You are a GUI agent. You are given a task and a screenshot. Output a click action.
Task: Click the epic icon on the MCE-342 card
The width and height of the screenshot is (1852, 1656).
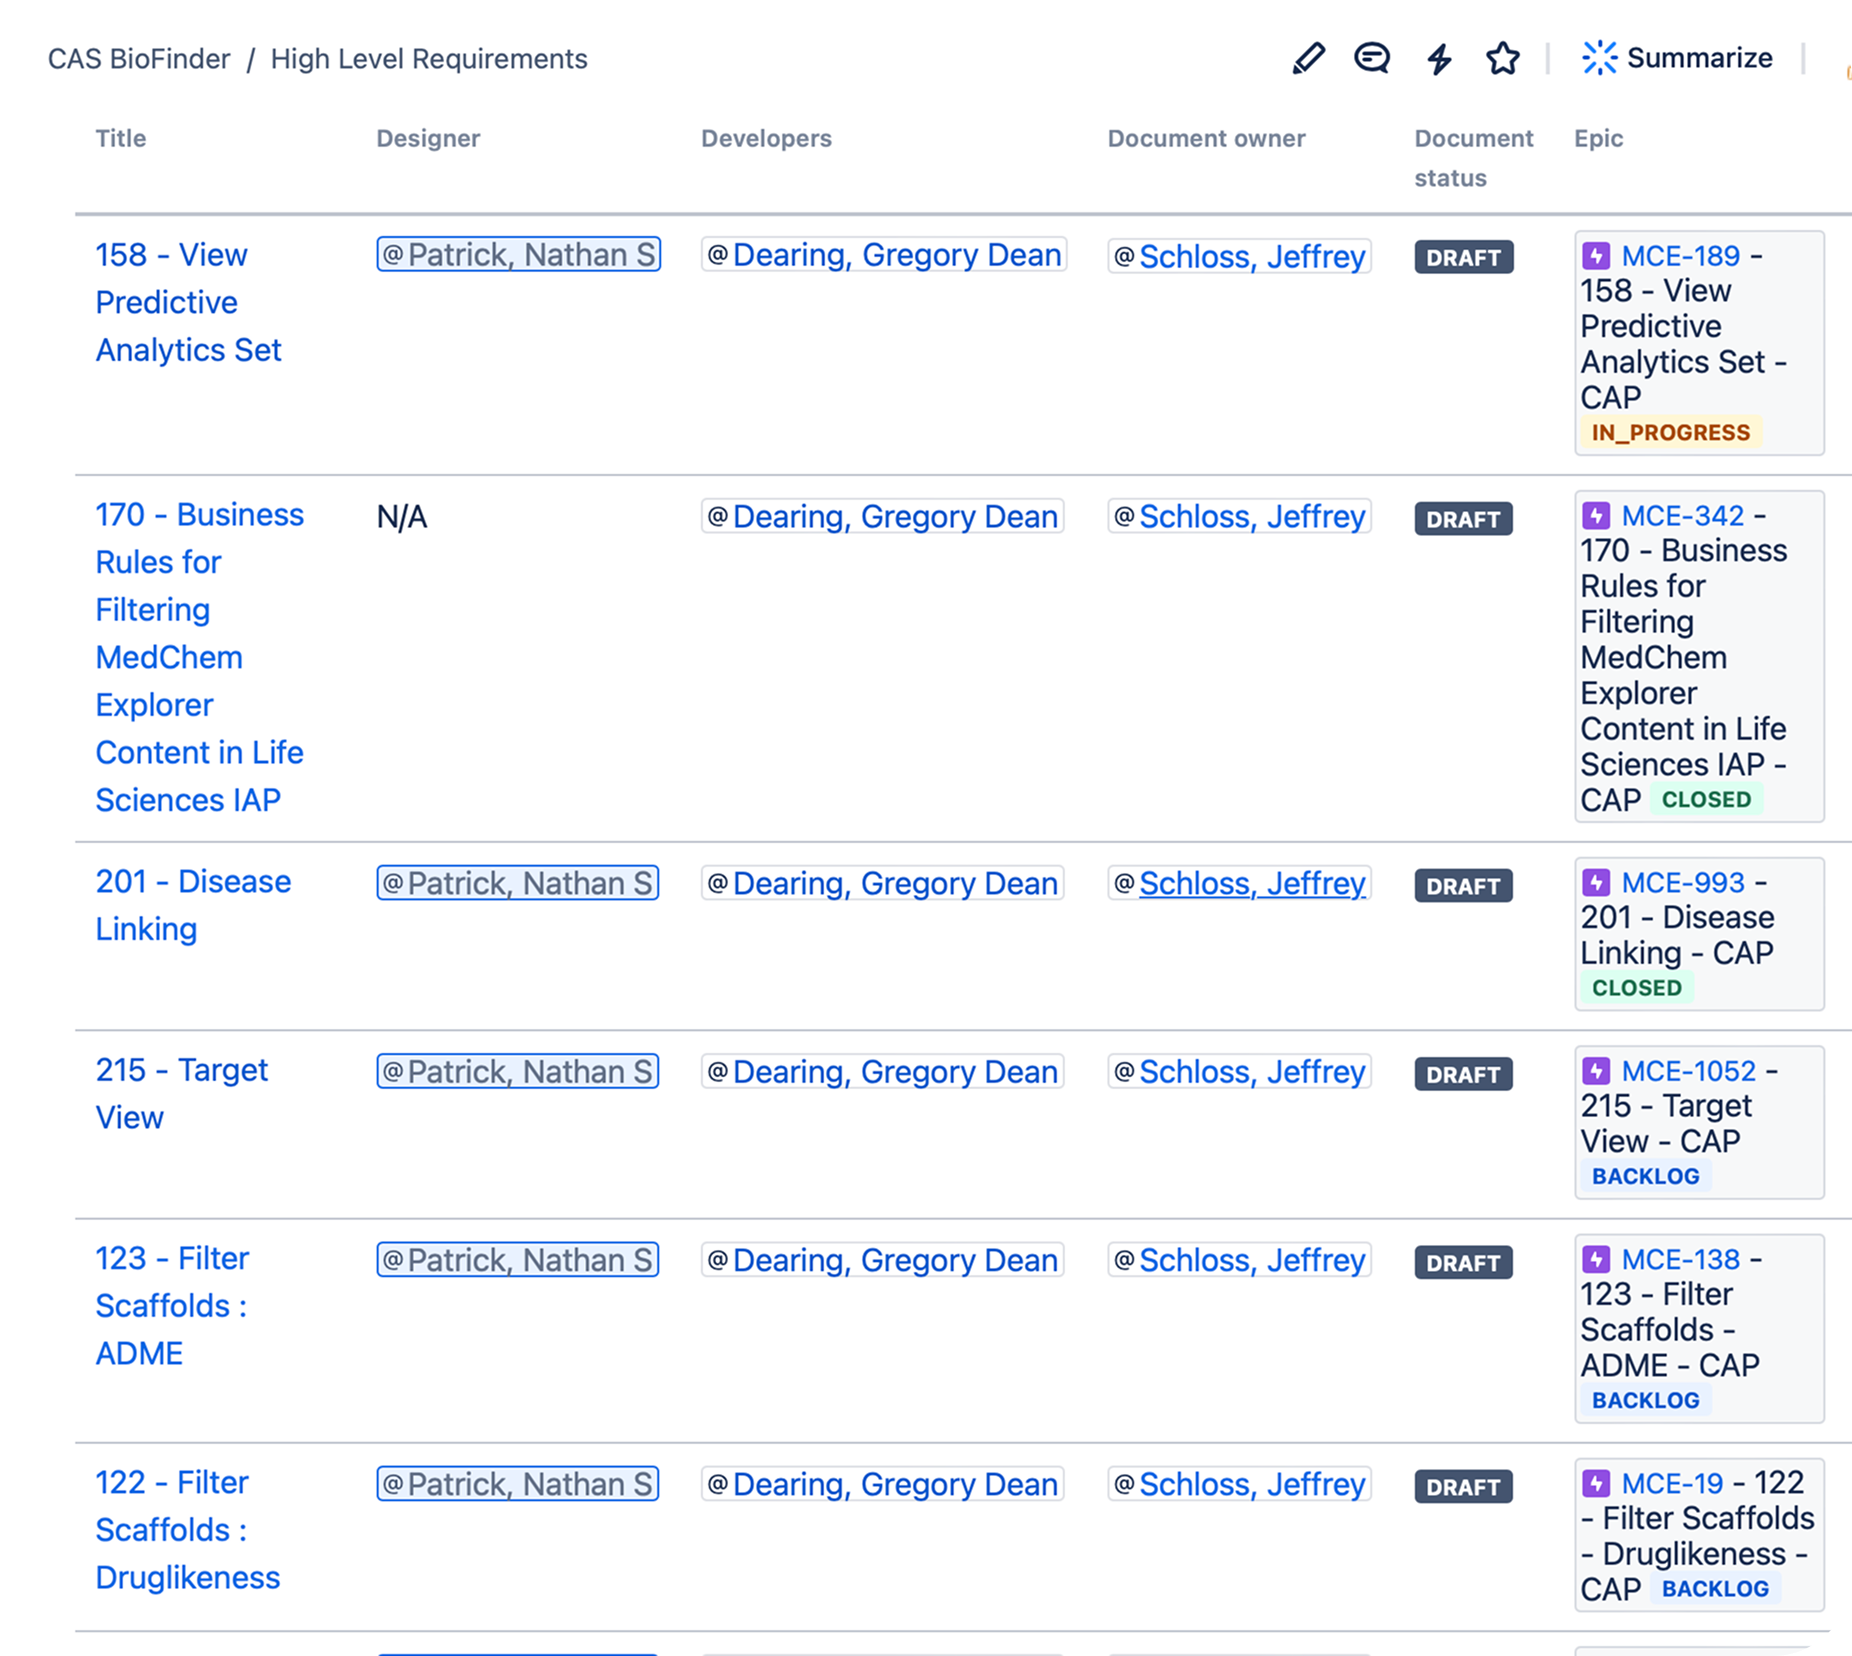(1594, 516)
